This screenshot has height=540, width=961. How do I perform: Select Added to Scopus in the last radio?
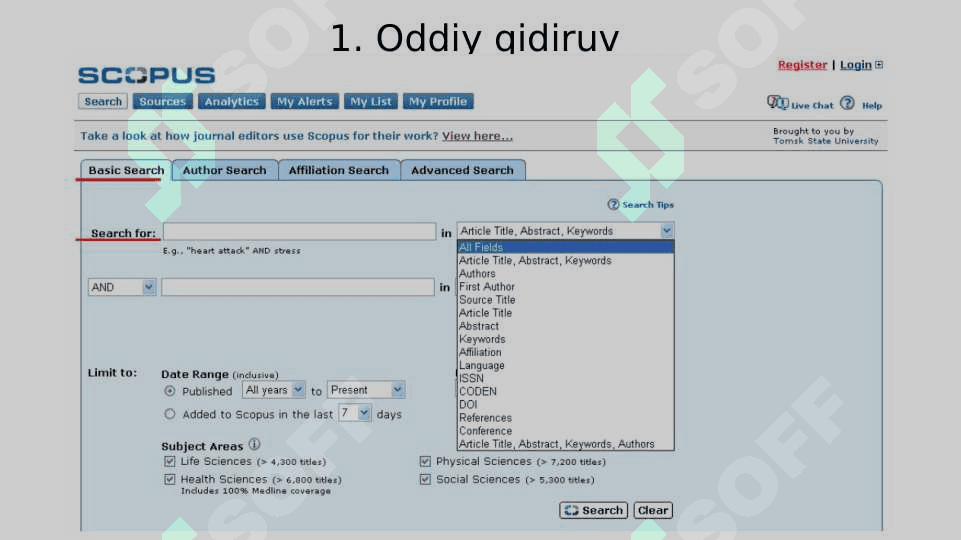(170, 414)
